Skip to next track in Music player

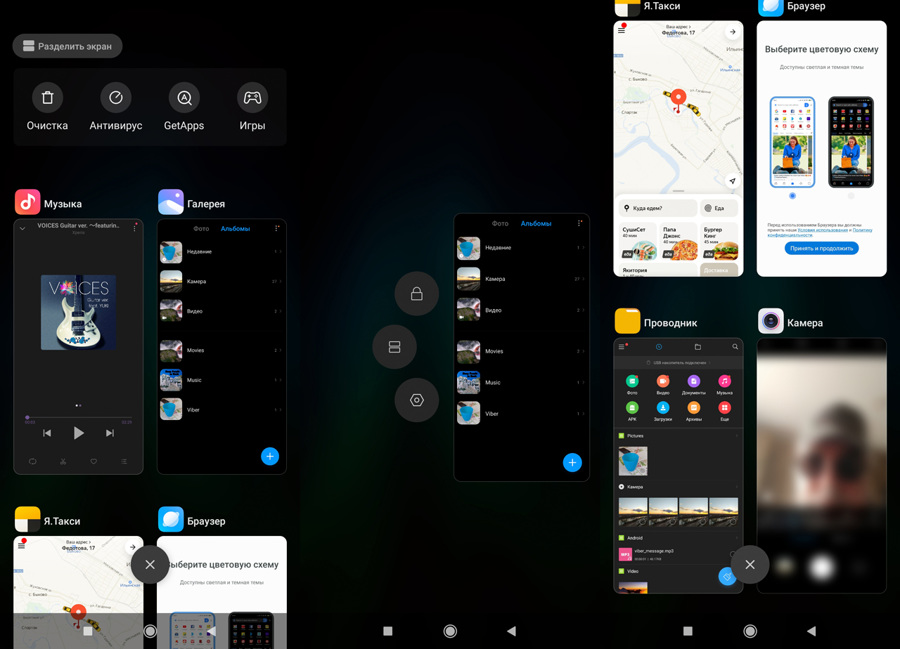click(110, 433)
